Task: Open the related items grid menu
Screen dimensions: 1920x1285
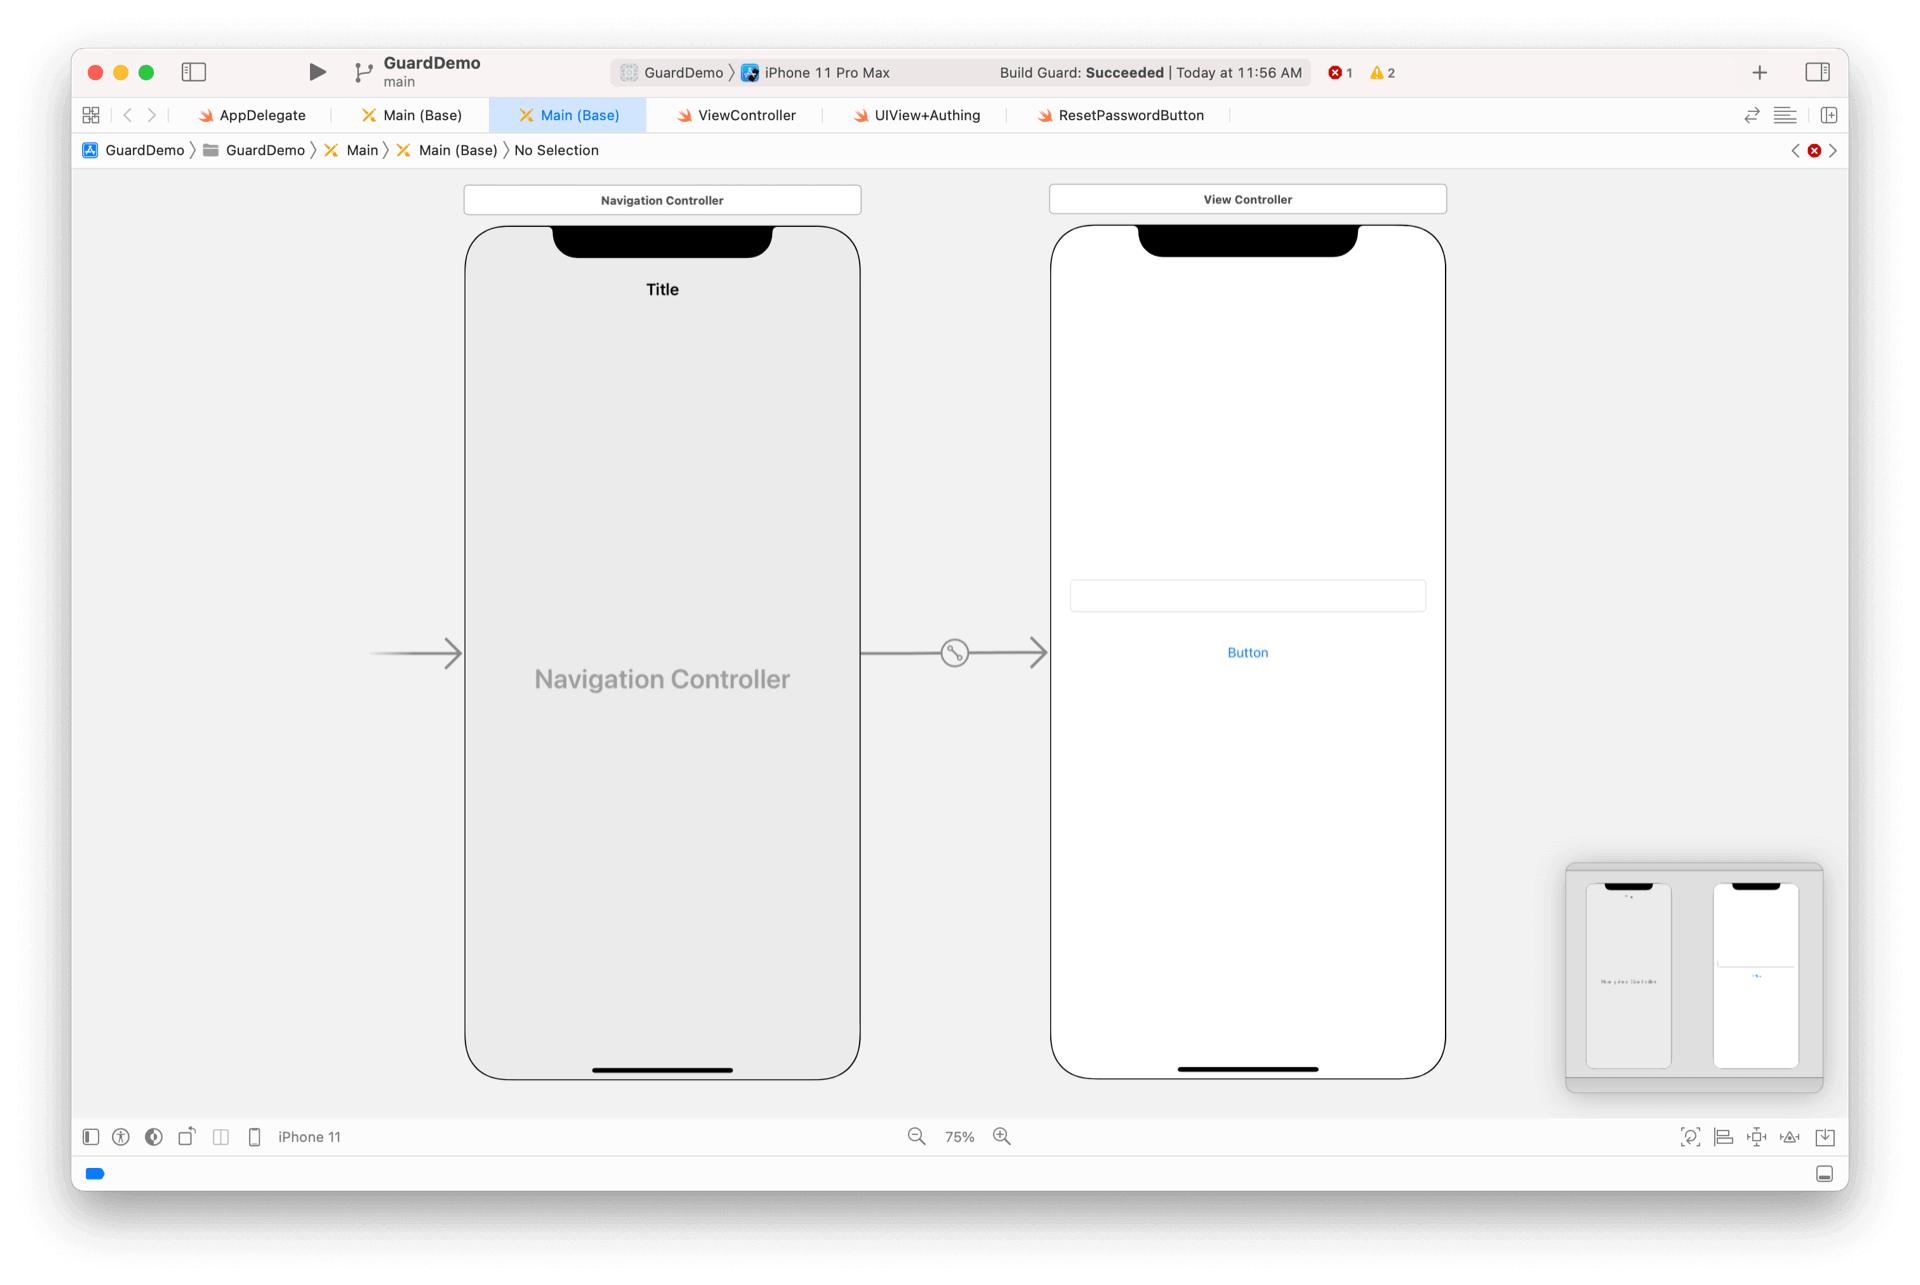Action: (91, 115)
